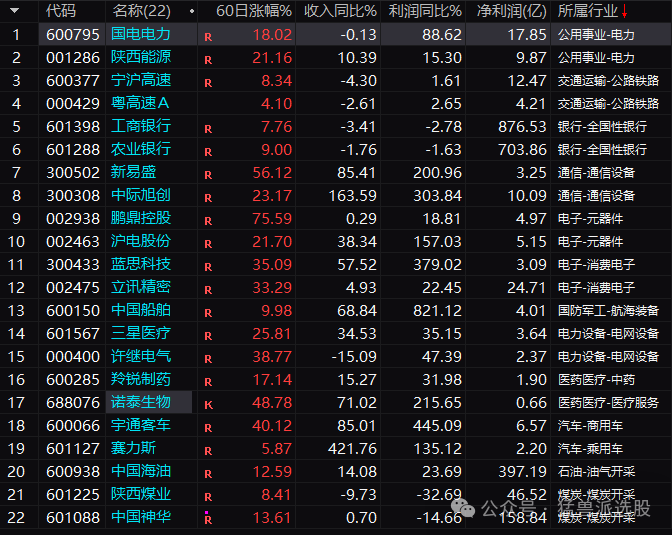Click the R margin icon for 中国海油
Image resolution: width=672 pixels, height=535 pixels.
208,474
